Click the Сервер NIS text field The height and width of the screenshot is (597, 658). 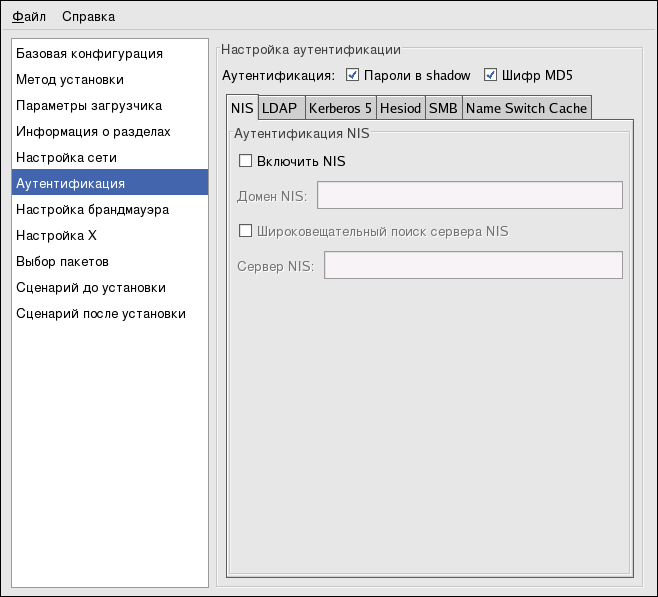point(473,265)
